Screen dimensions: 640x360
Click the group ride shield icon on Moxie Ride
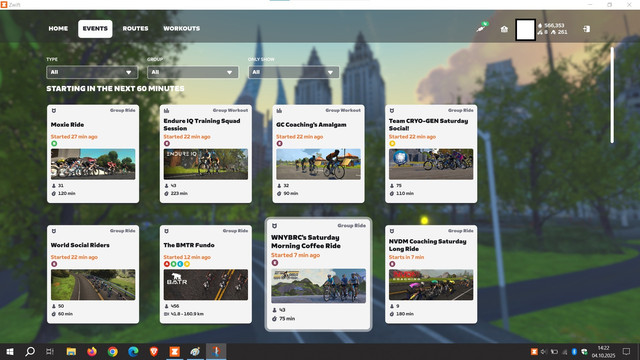pos(53,111)
